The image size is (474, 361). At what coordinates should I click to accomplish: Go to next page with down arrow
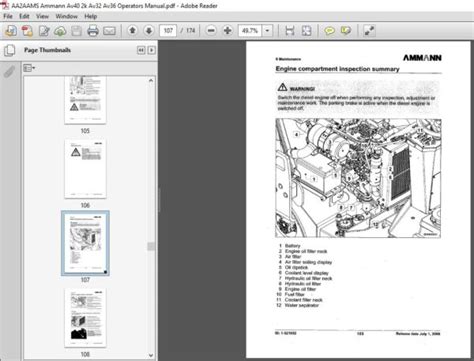148,31
